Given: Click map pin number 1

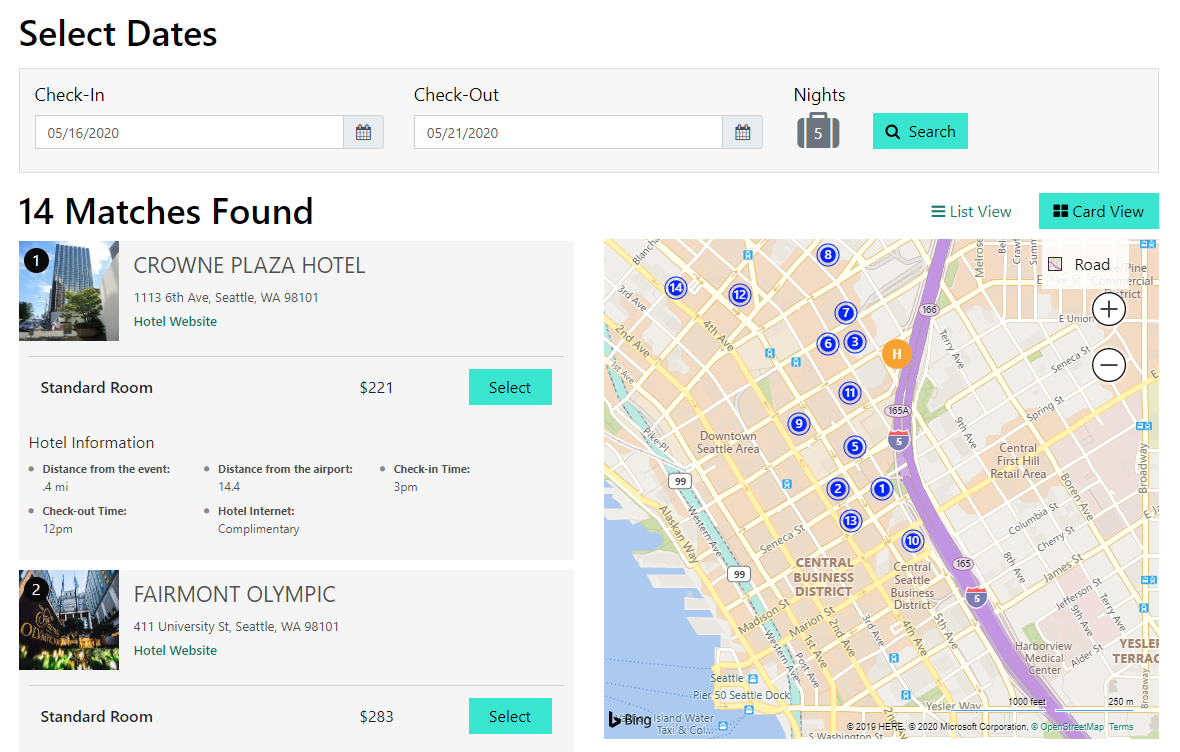Looking at the screenshot, I should point(882,489).
